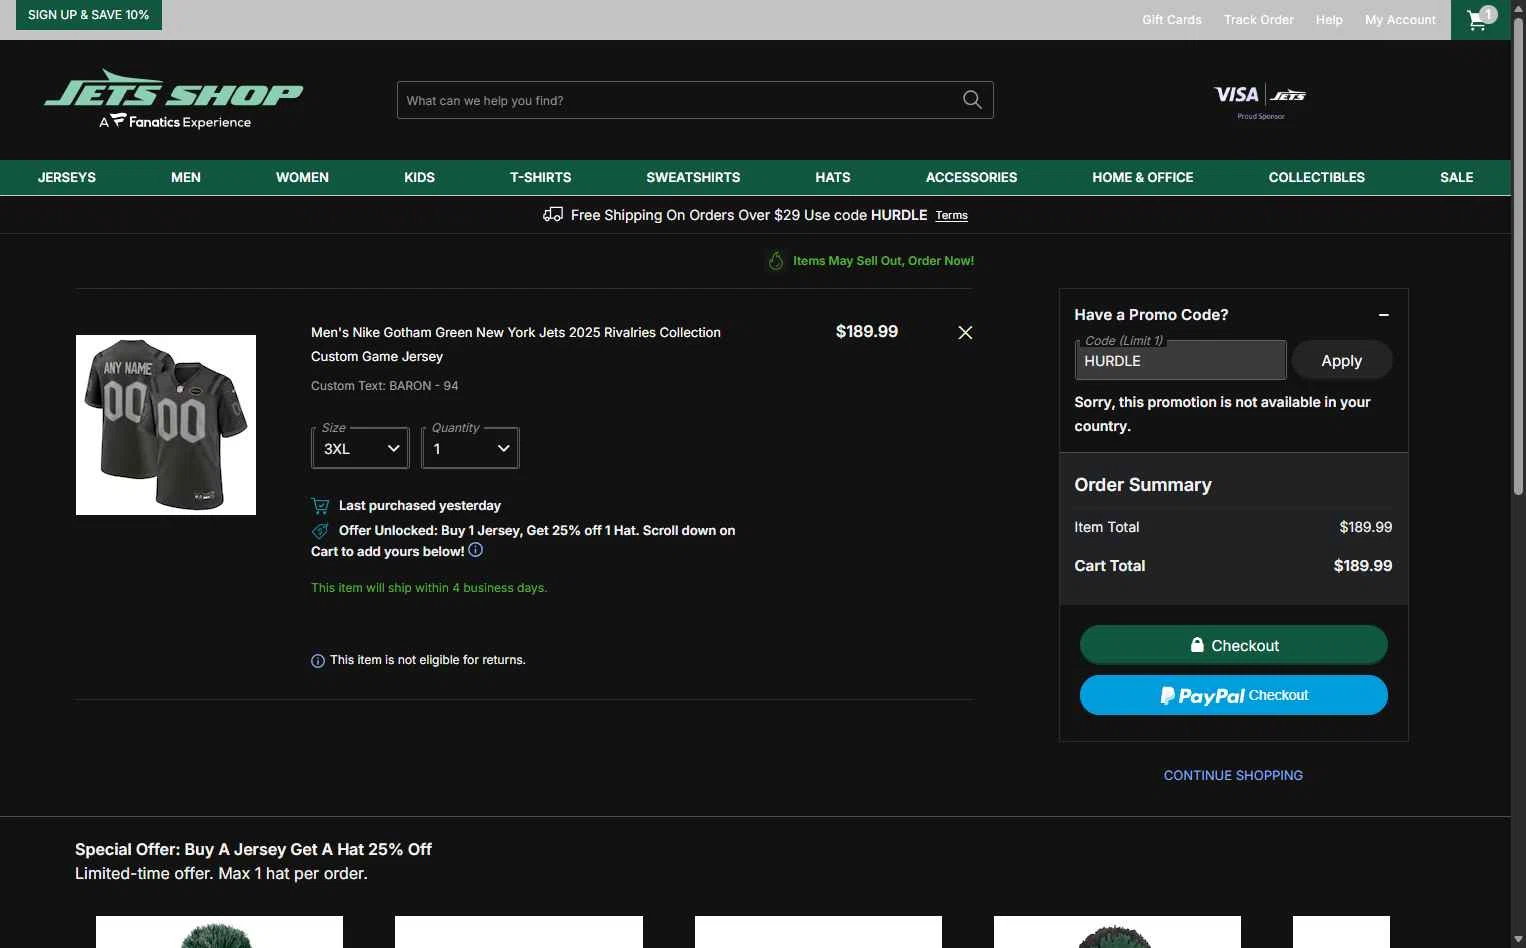Click the Visa Jets sponsor logo
1526x948 pixels.
coord(1260,101)
